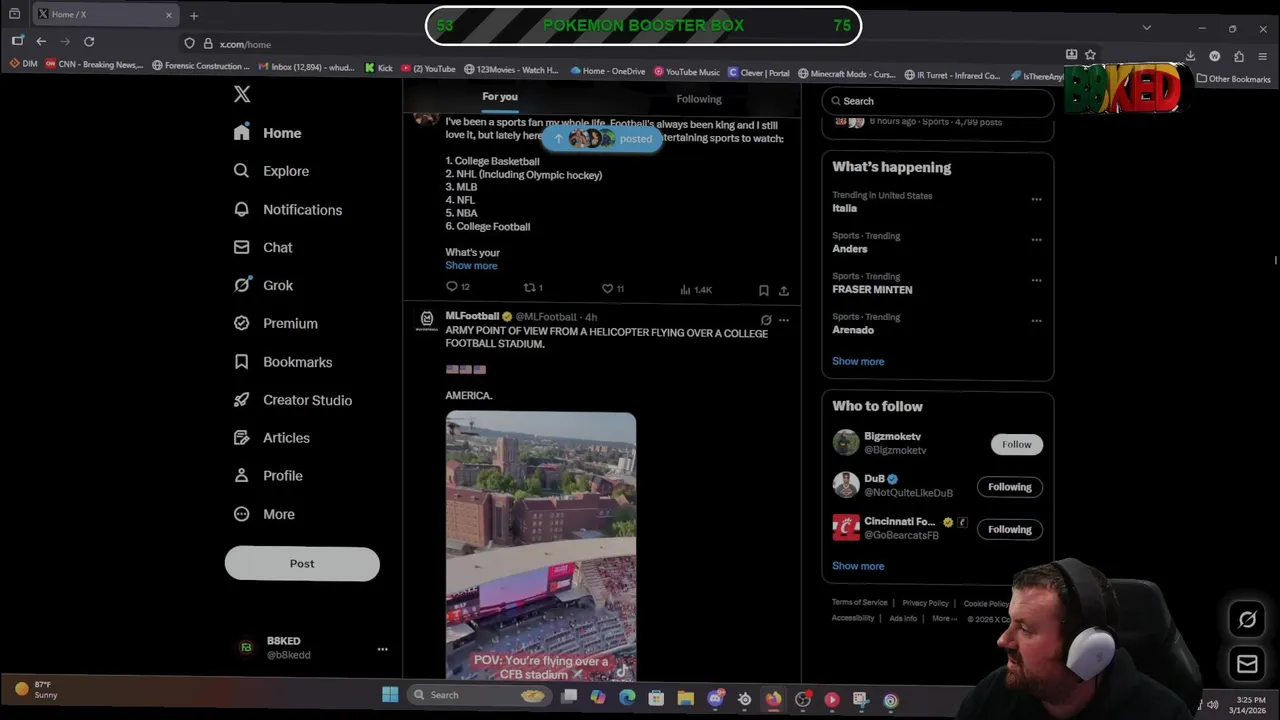1280x720 pixels.
Task: Open a new browser tab
Action: [194, 15]
